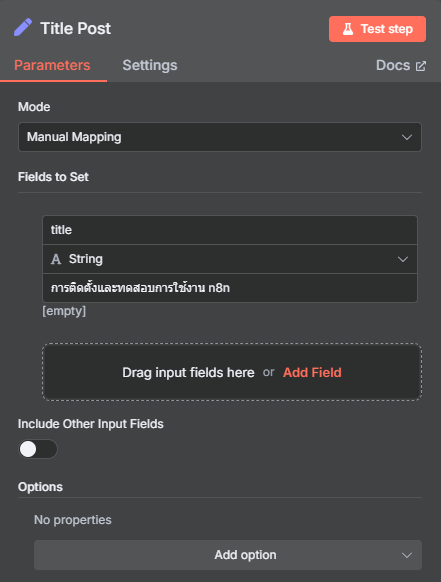Click the Thai text value input field

click(x=230, y=288)
